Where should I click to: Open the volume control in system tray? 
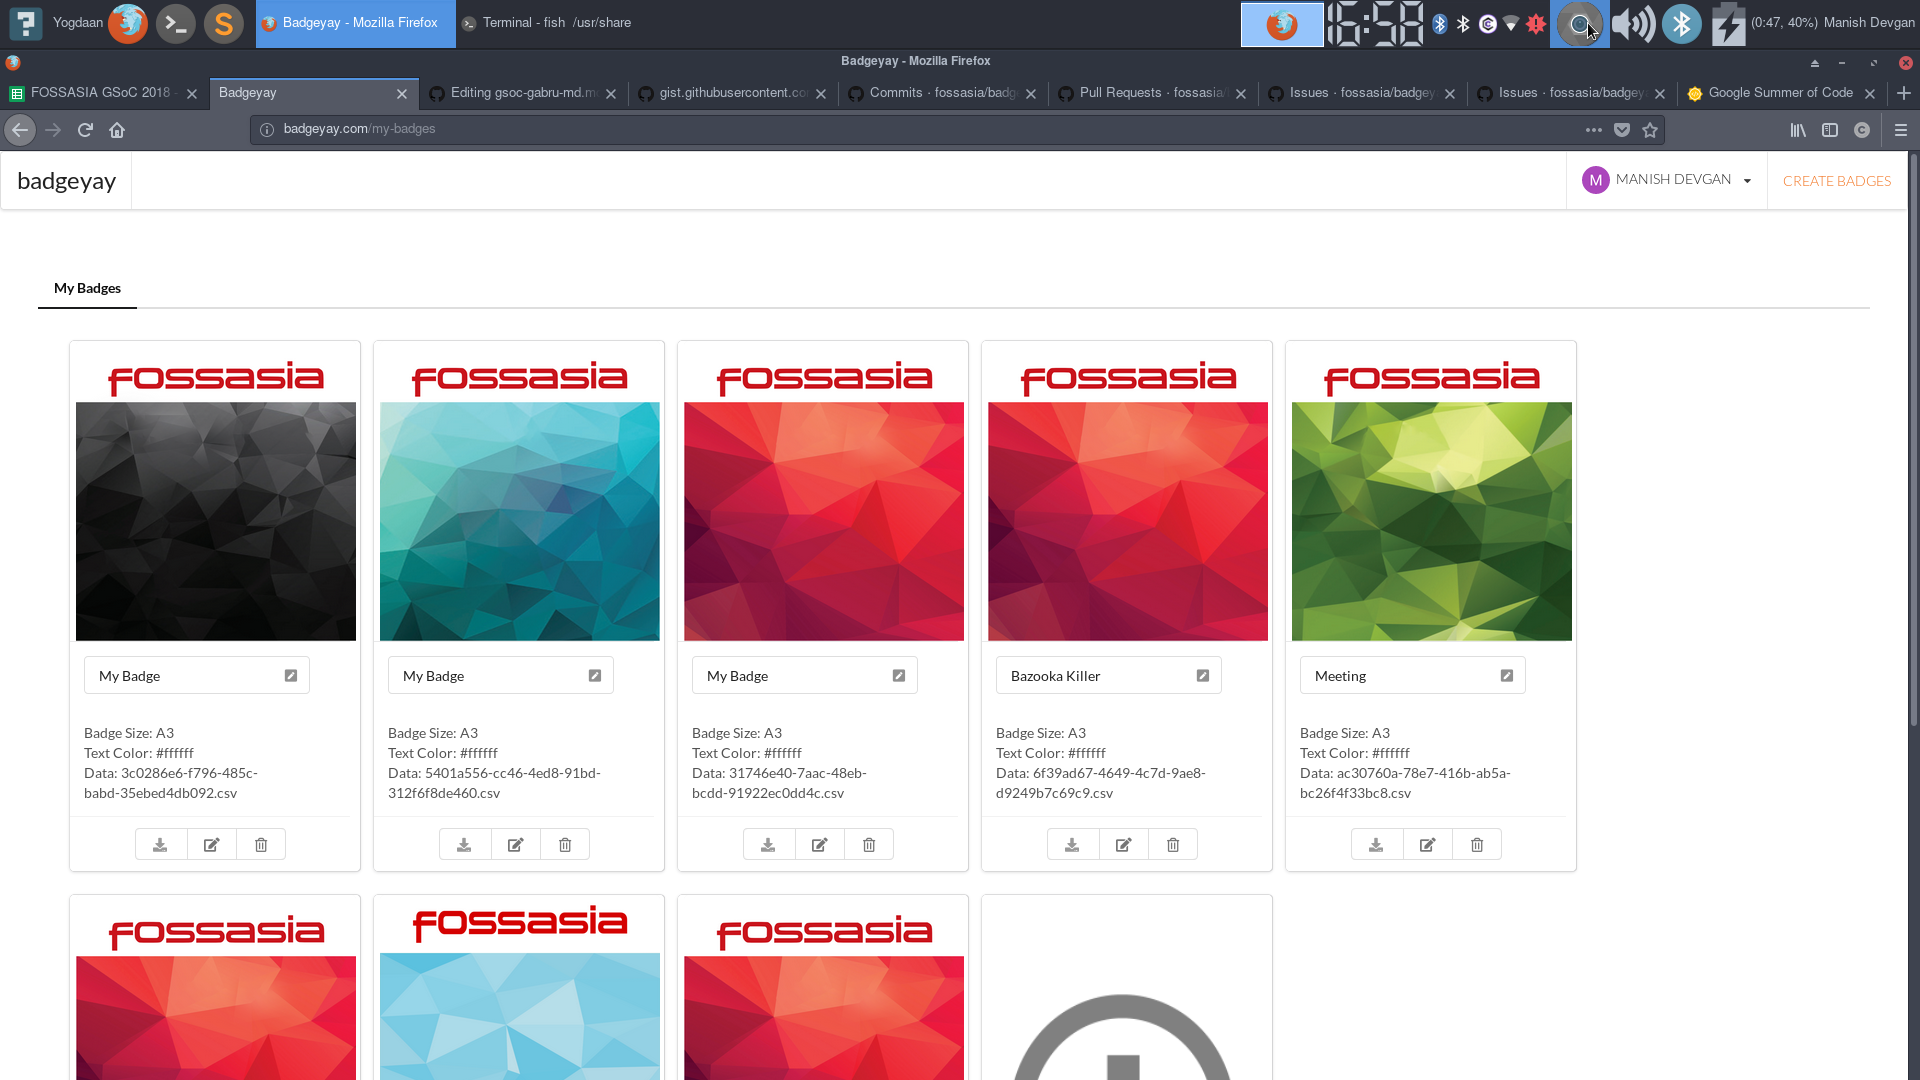point(1633,23)
